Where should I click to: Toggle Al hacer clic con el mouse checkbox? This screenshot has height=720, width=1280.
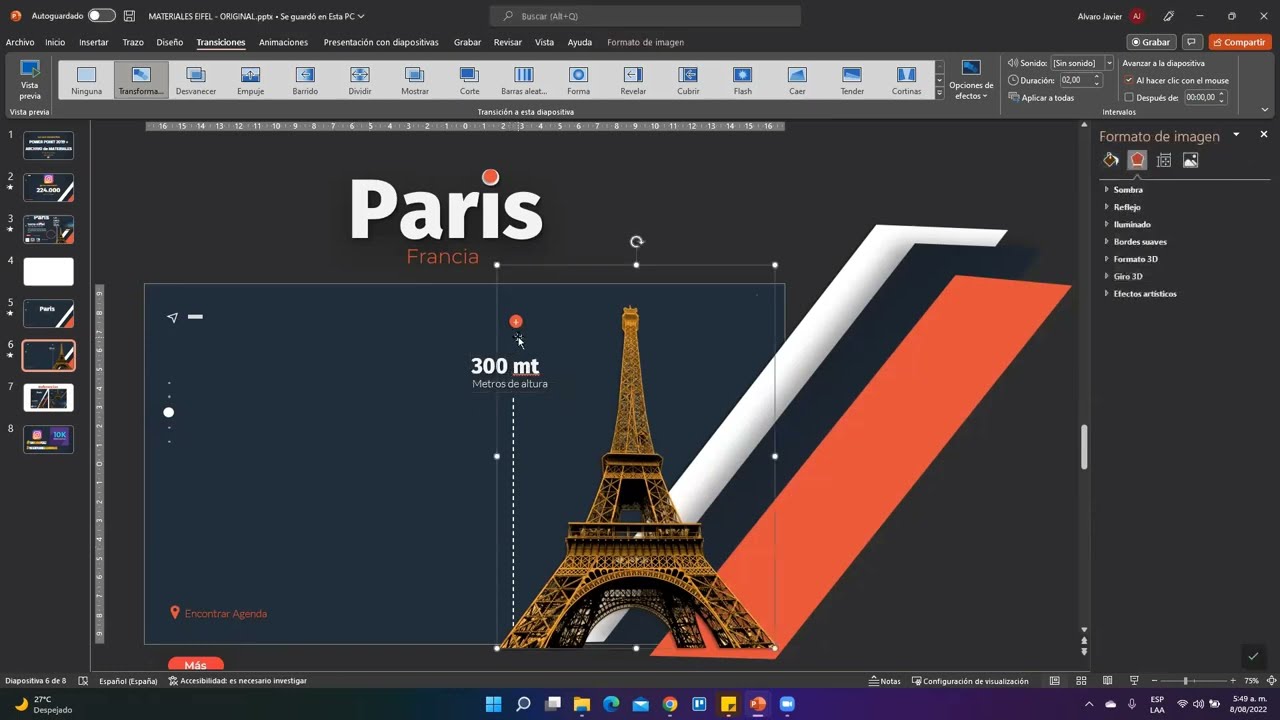[x=1129, y=80]
